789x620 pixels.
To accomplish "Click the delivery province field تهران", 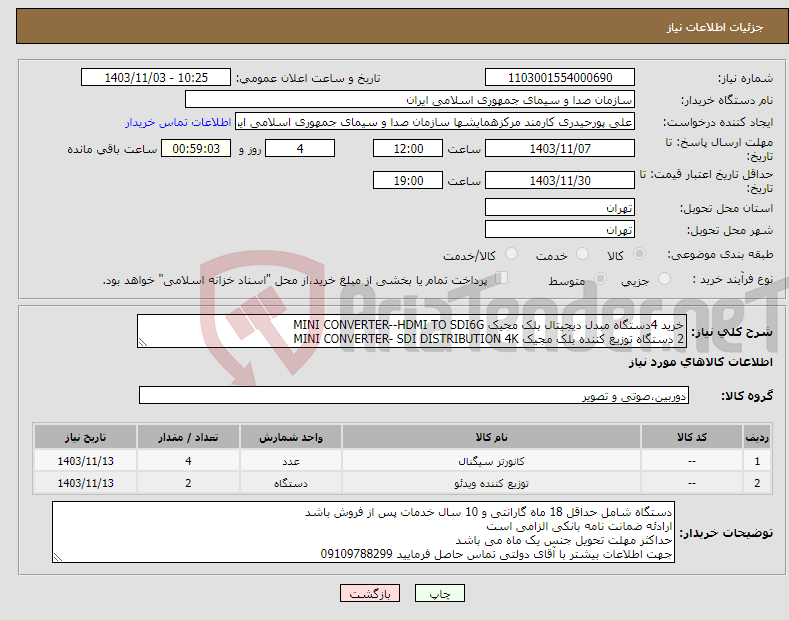I will click(560, 207).
